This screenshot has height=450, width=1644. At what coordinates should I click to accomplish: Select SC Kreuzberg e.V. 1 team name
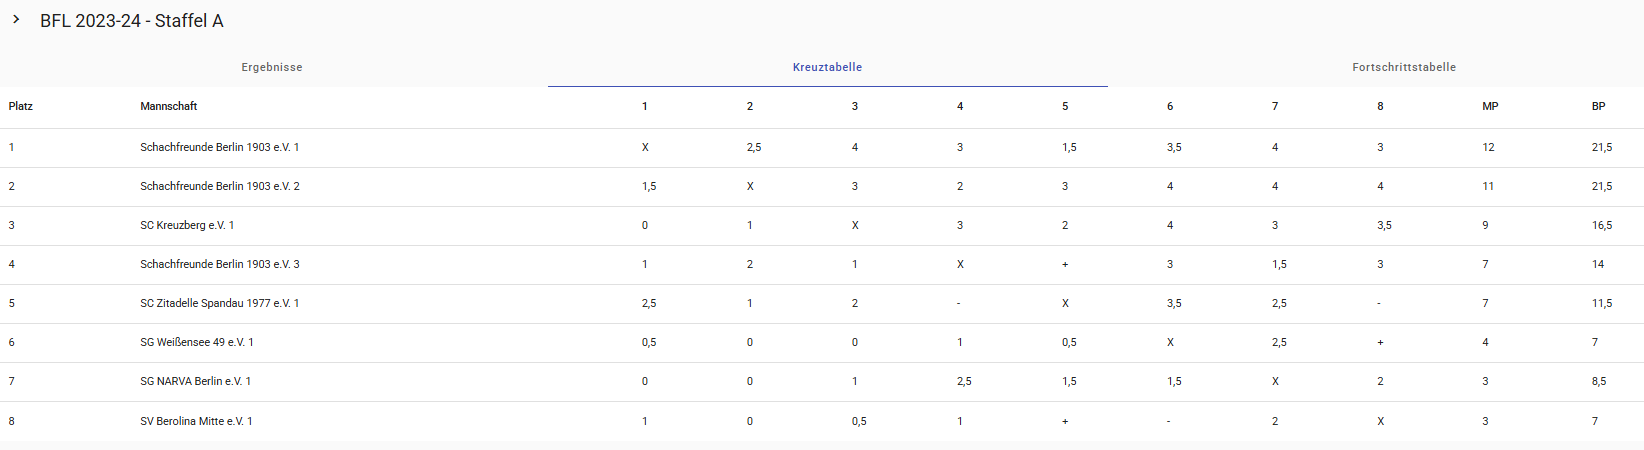187,225
